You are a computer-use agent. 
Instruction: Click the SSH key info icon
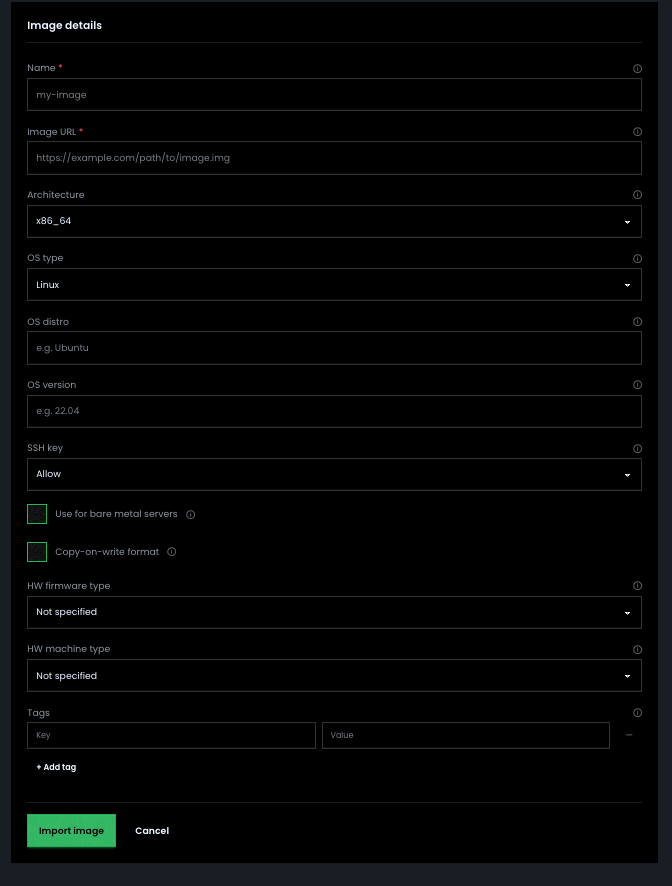(637, 448)
